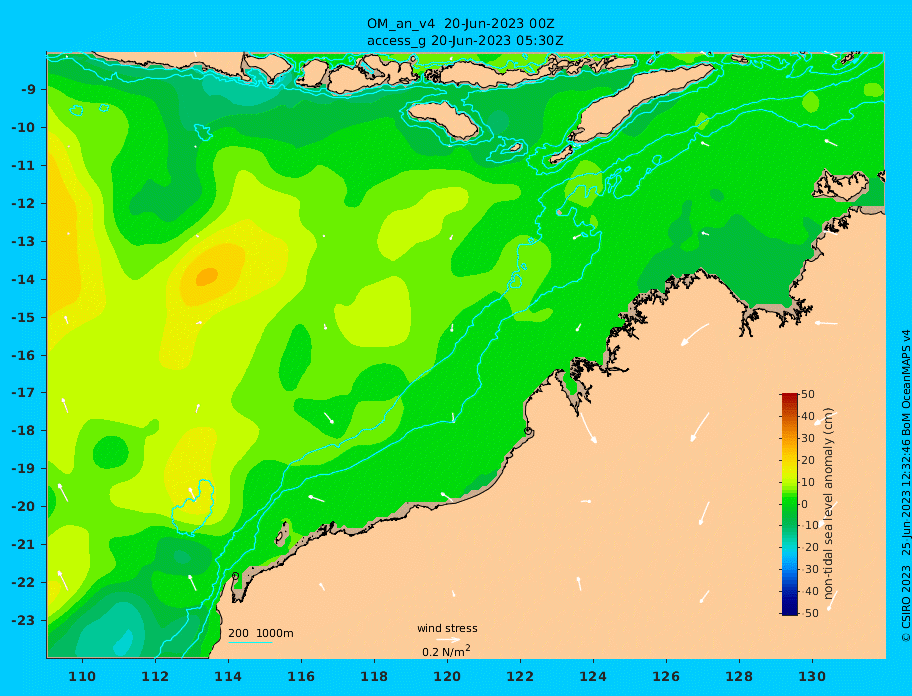This screenshot has height=696, width=912.
Task: Click longitude label 110 on the x-axis
Action: click(83, 676)
